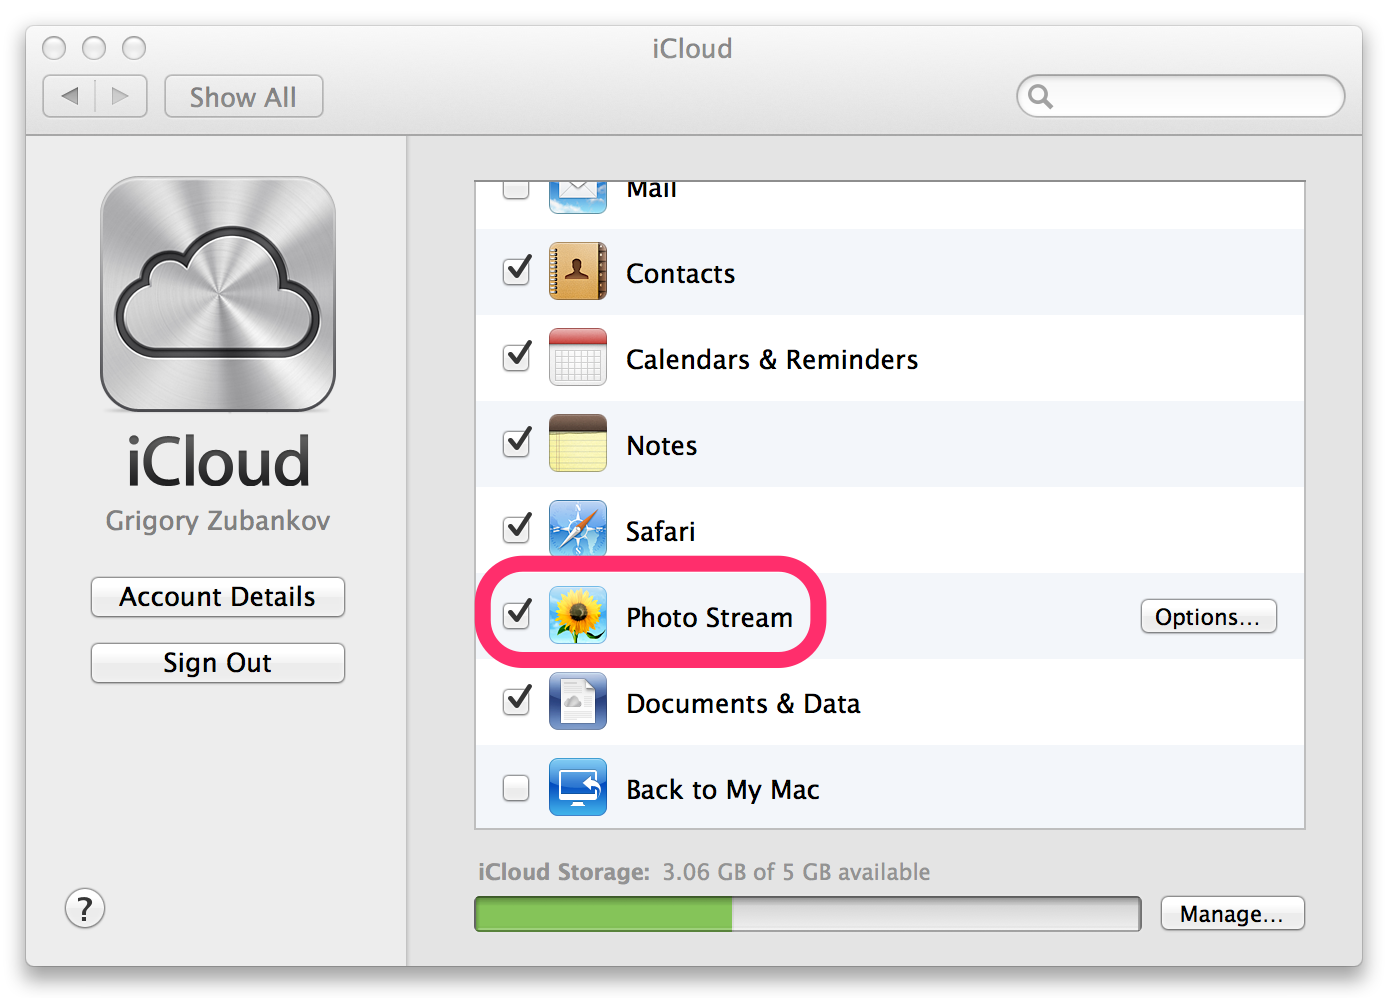Click the Documents & Data icon
Viewport: 1390px width, 998px height.
[x=578, y=701]
